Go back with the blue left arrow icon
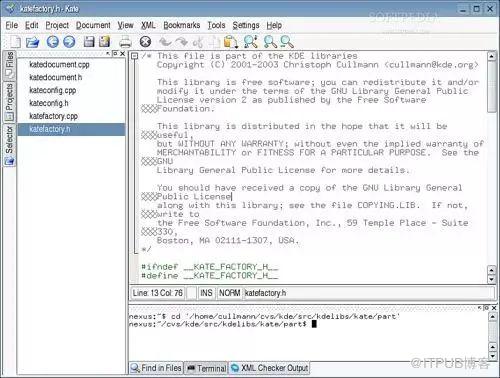The image size is (500, 378). [x=52, y=42]
